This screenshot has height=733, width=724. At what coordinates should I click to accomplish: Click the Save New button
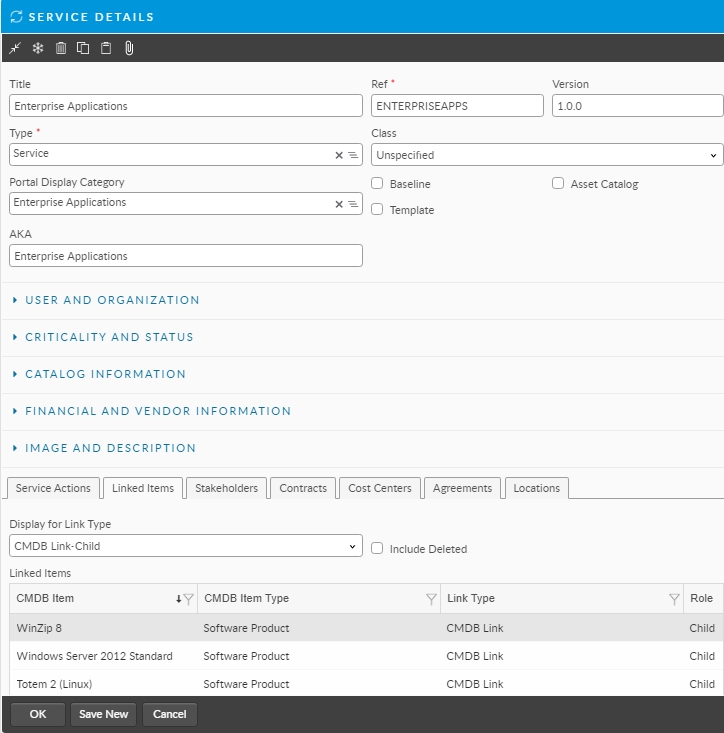click(103, 714)
